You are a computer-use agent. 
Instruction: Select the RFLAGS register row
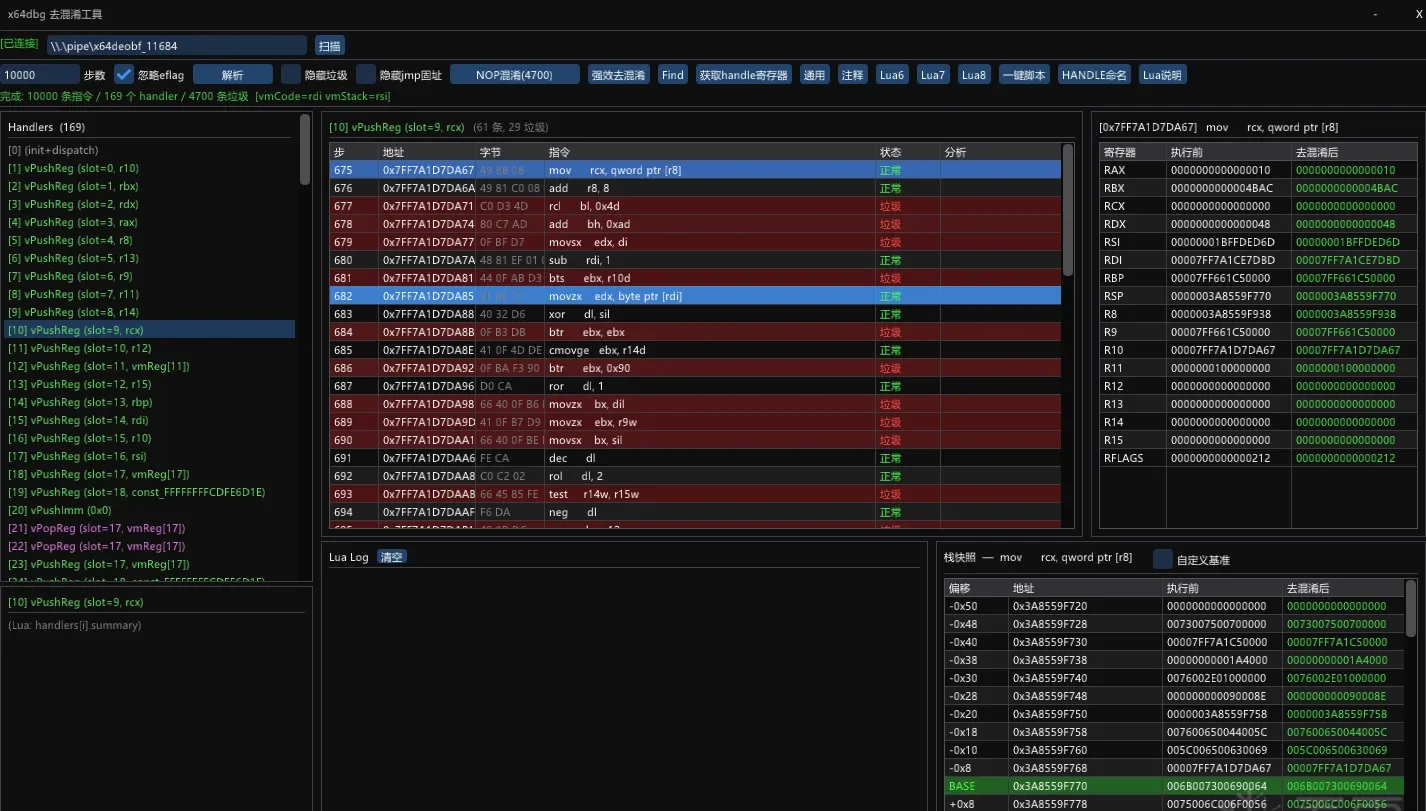(1258, 458)
